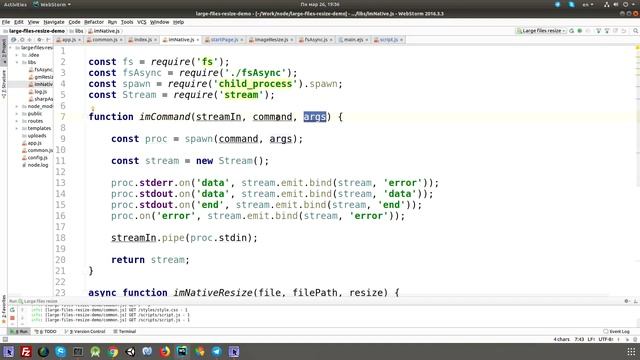640x360 pixels.
Task: Open the Navigate menu
Action: point(54,22)
